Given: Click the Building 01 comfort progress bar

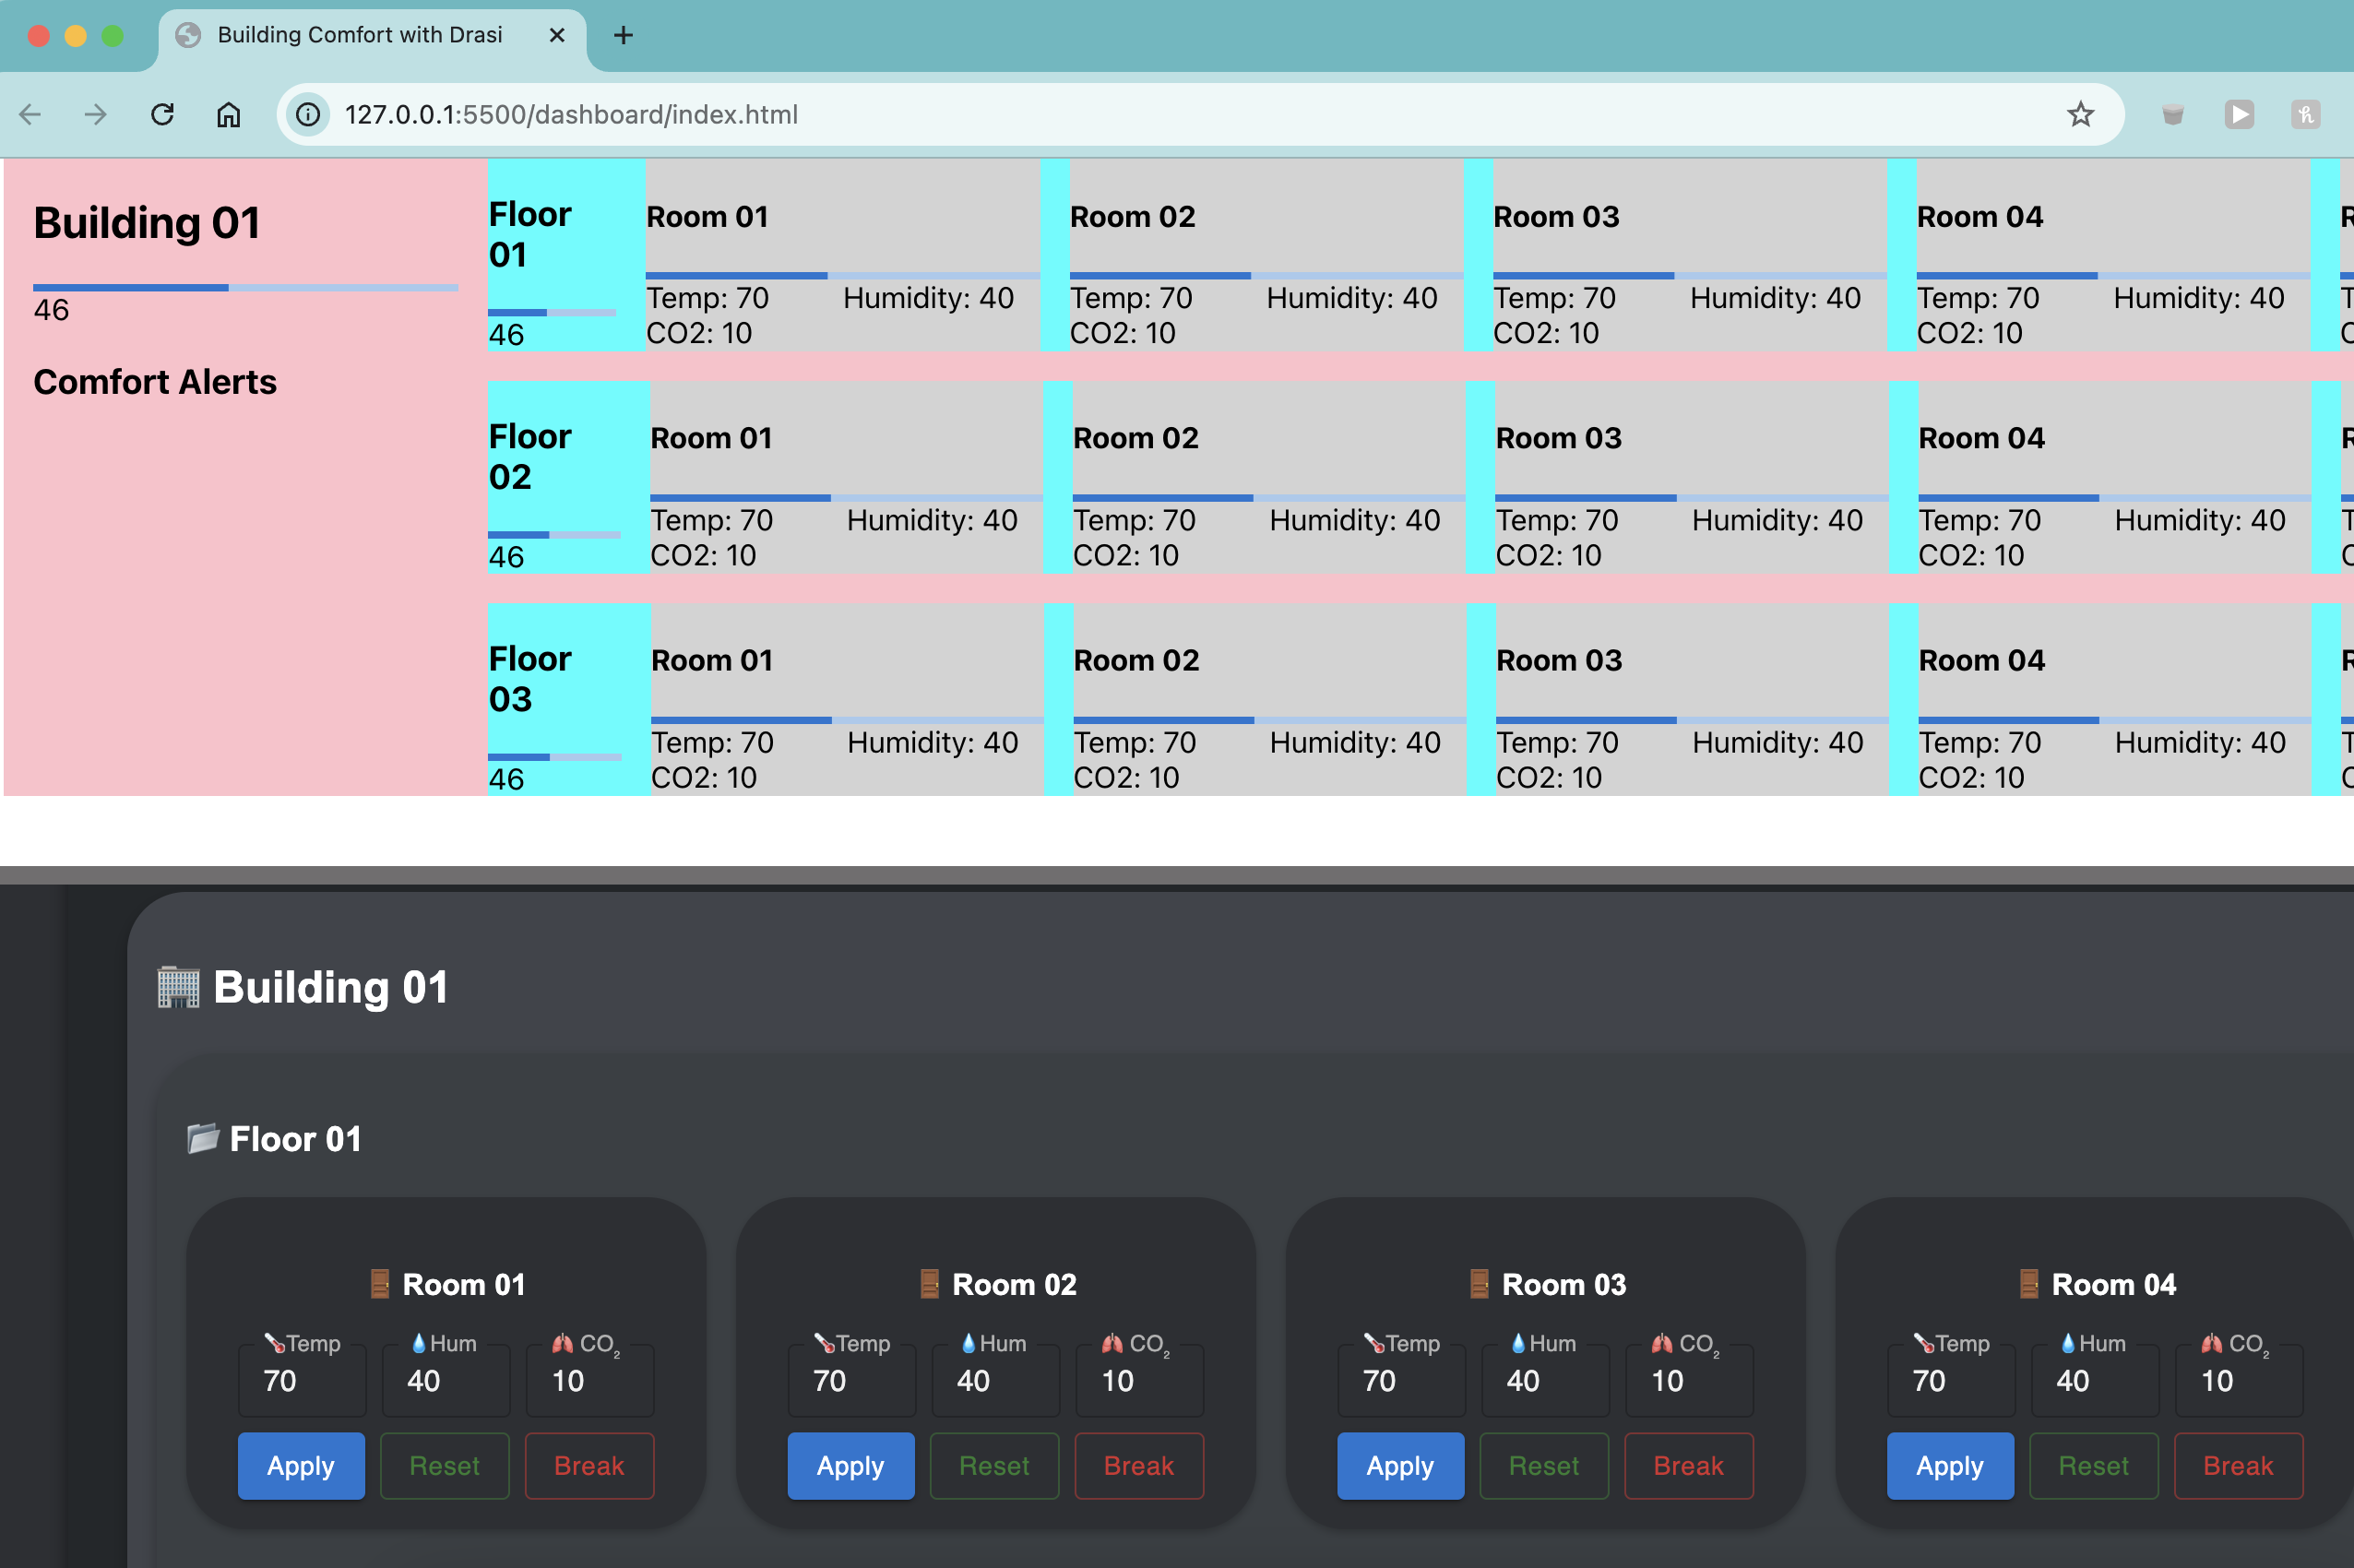Looking at the screenshot, I should pyautogui.click(x=246, y=288).
